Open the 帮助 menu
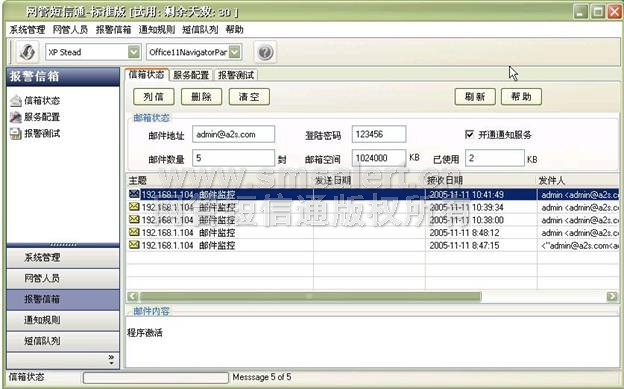The image size is (624, 389). (x=234, y=29)
